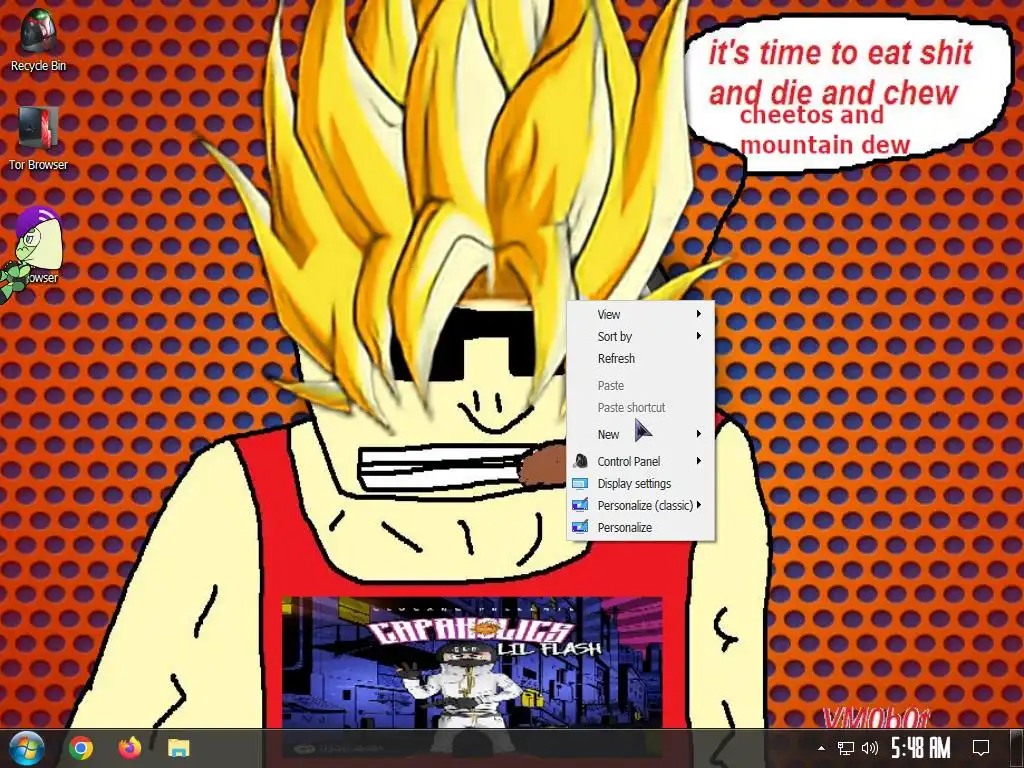The height and width of the screenshot is (768, 1024).
Task: Expand the arrow next to New
Action: coord(699,434)
